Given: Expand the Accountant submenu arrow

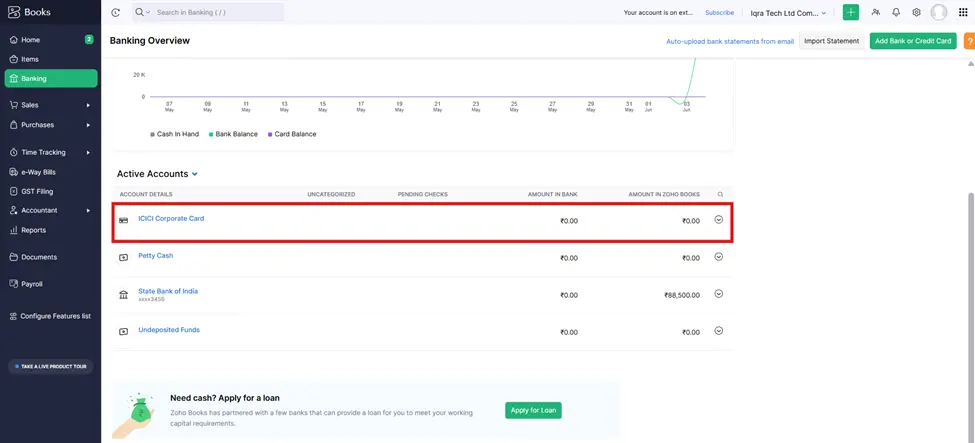Looking at the screenshot, I should tap(88, 211).
